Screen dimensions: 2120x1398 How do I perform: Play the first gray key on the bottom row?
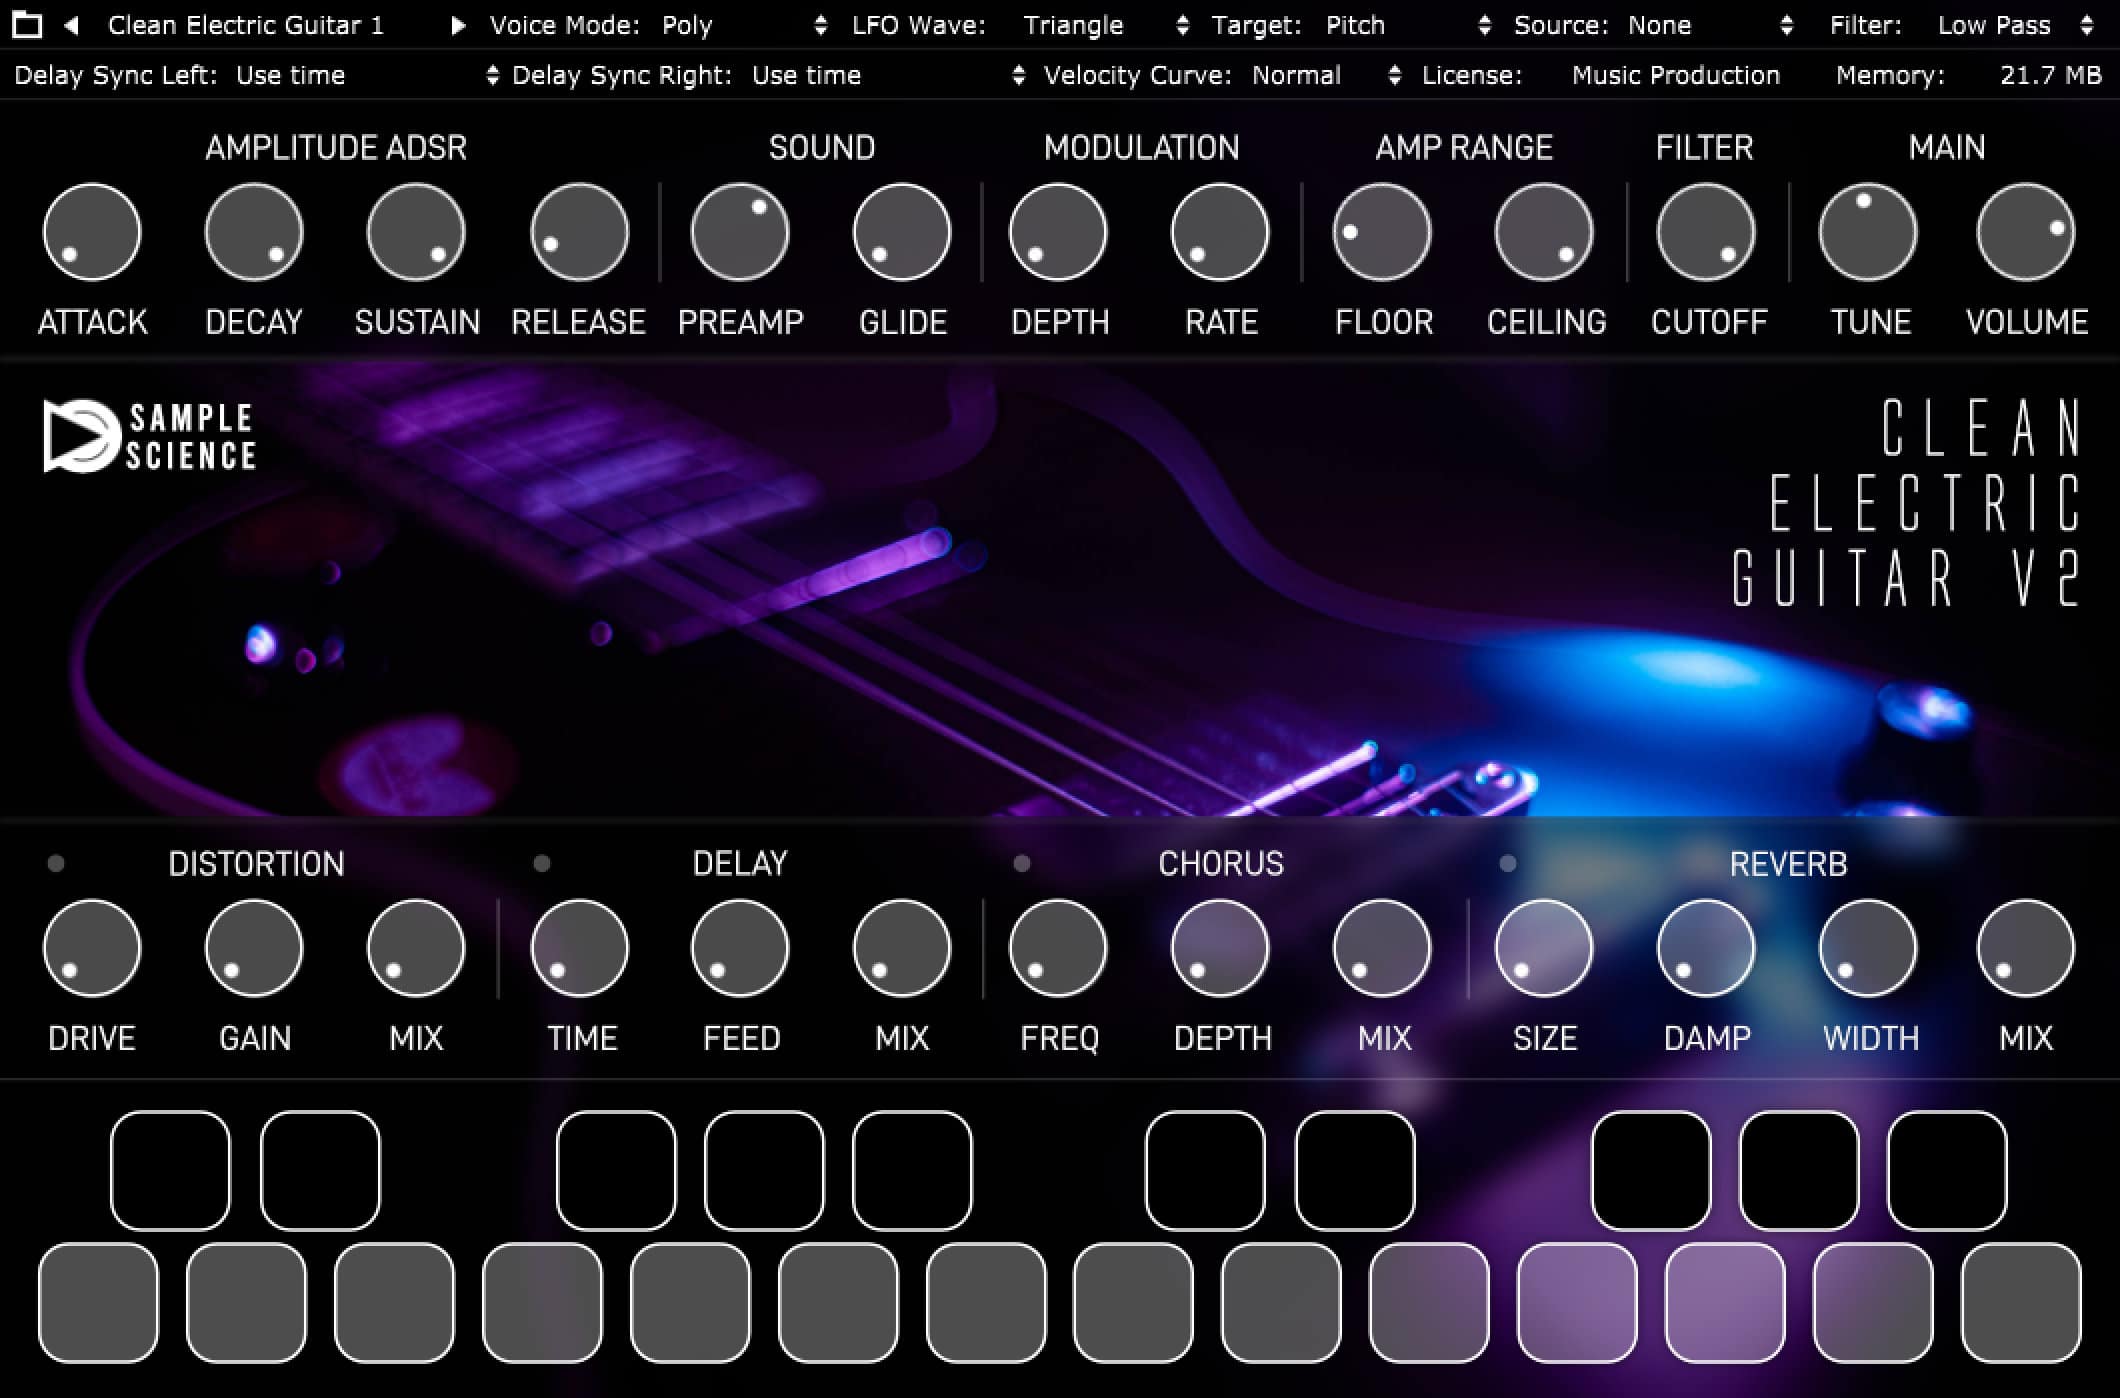[98, 1302]
